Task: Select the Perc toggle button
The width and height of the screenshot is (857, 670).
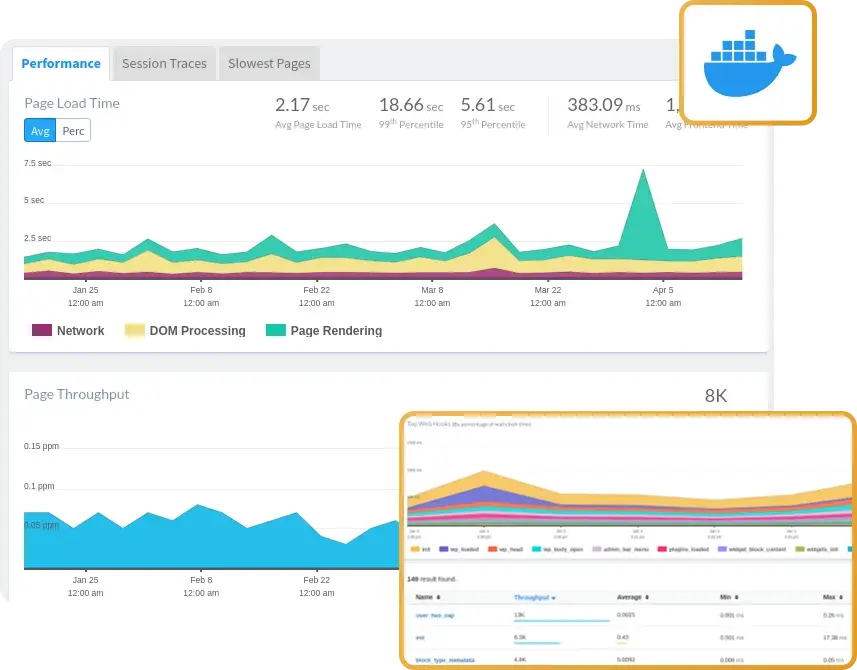Action: coord(73,131)
